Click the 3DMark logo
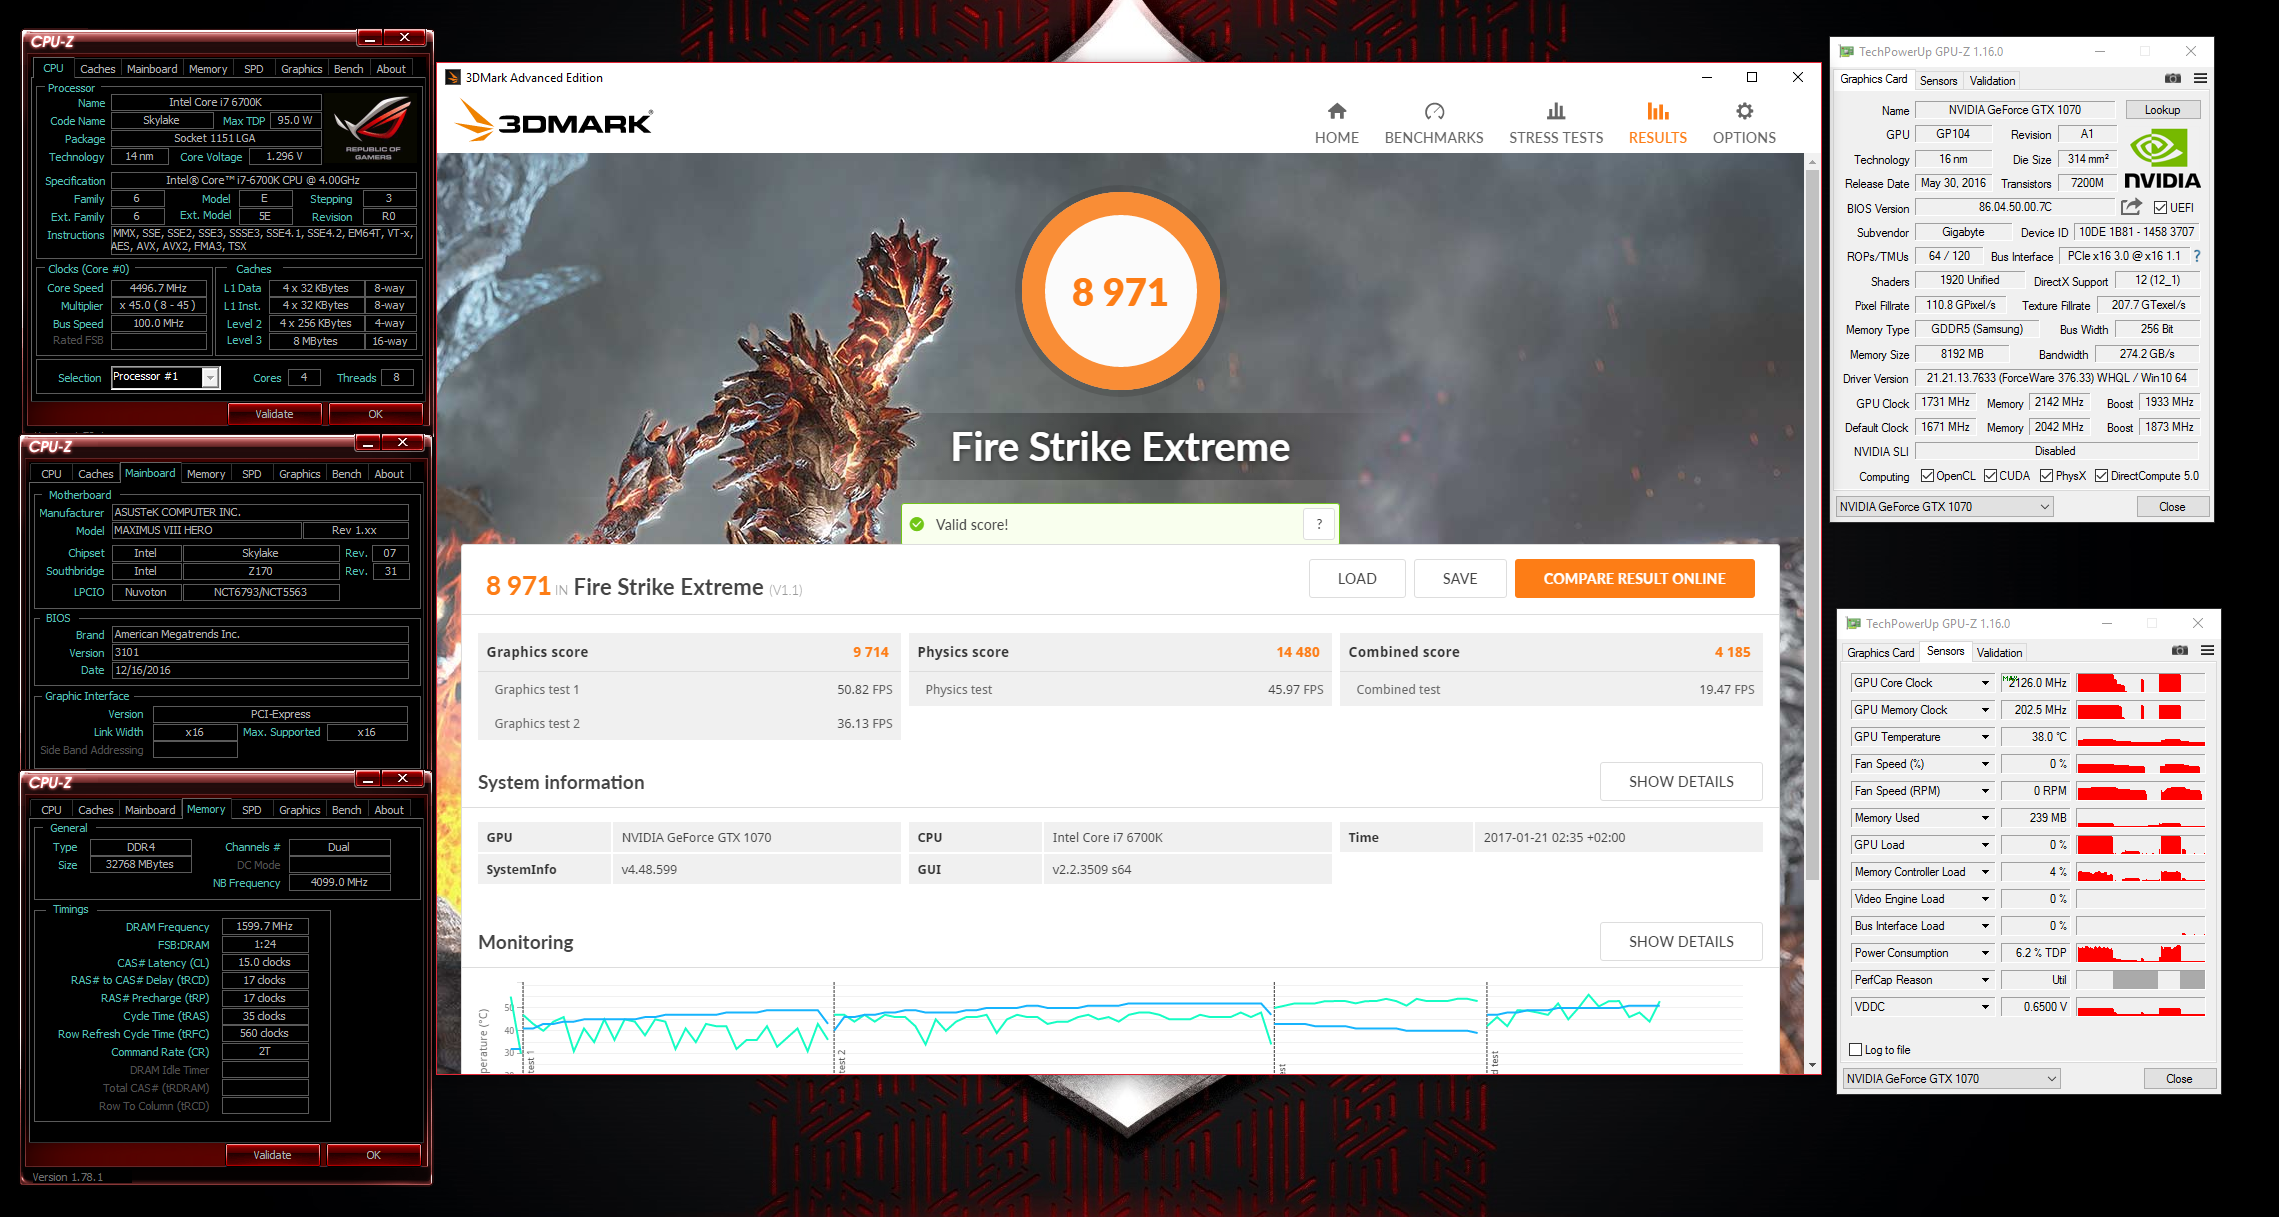 pos(554,121)
